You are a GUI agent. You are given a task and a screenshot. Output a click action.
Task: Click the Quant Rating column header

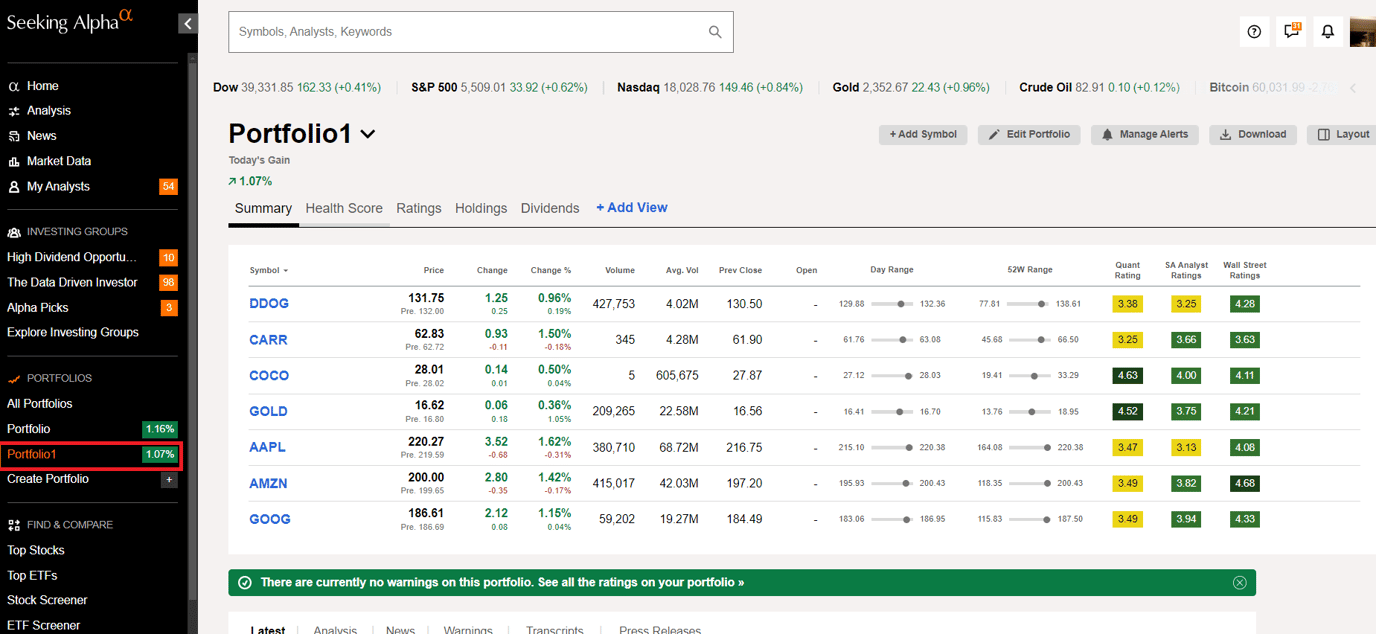1127,270
